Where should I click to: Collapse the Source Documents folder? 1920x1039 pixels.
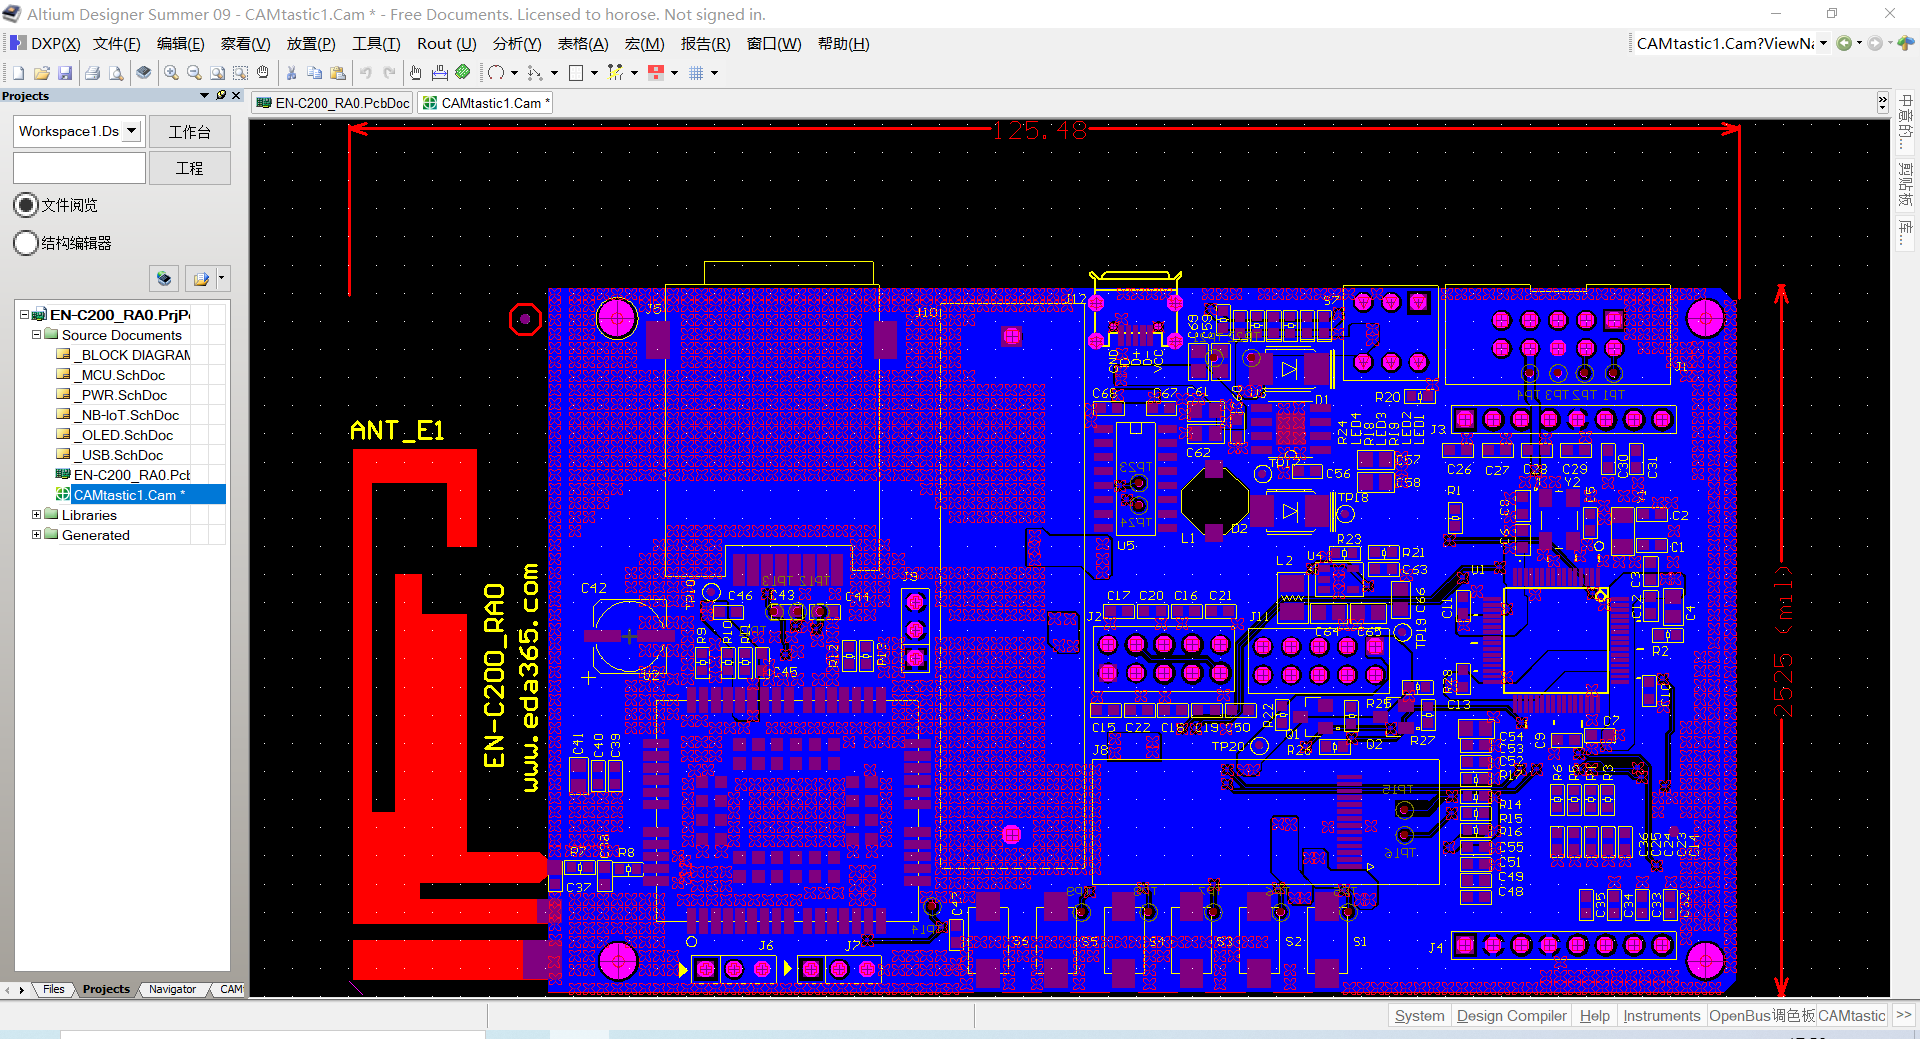click(36, 335)
